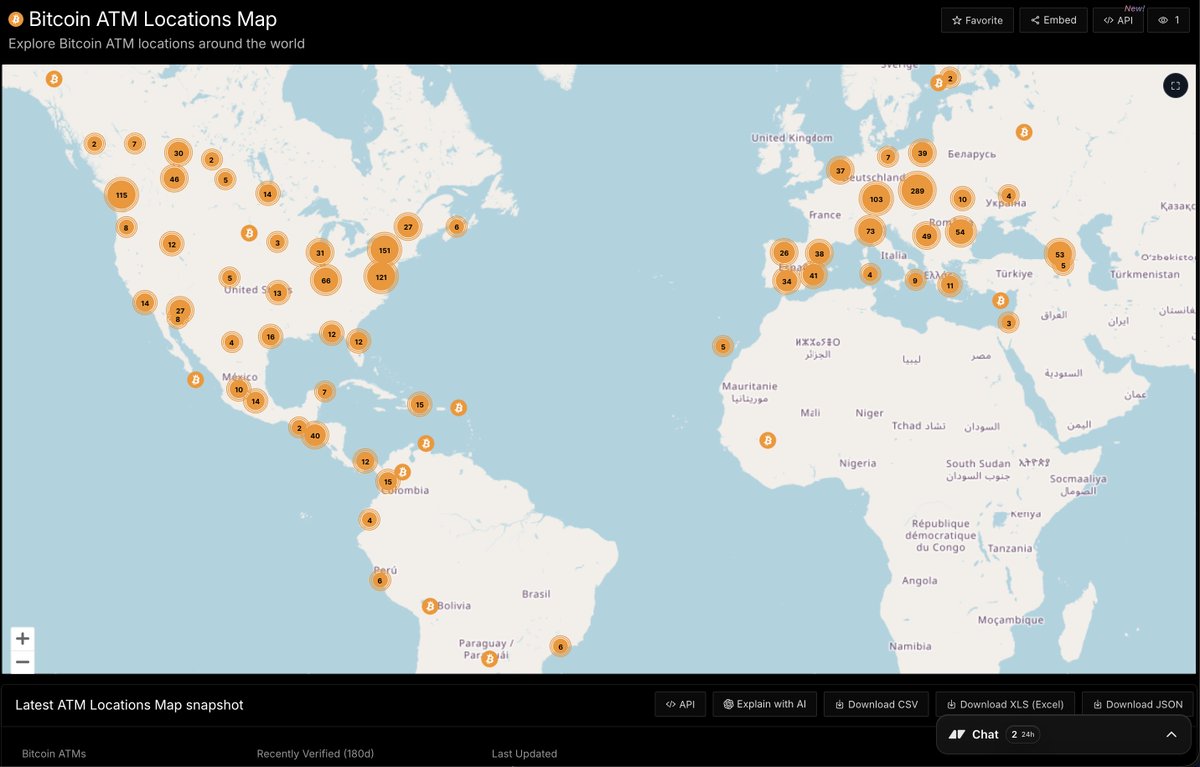Select the 30 cluster in western Canada

(x=178, y=153)
